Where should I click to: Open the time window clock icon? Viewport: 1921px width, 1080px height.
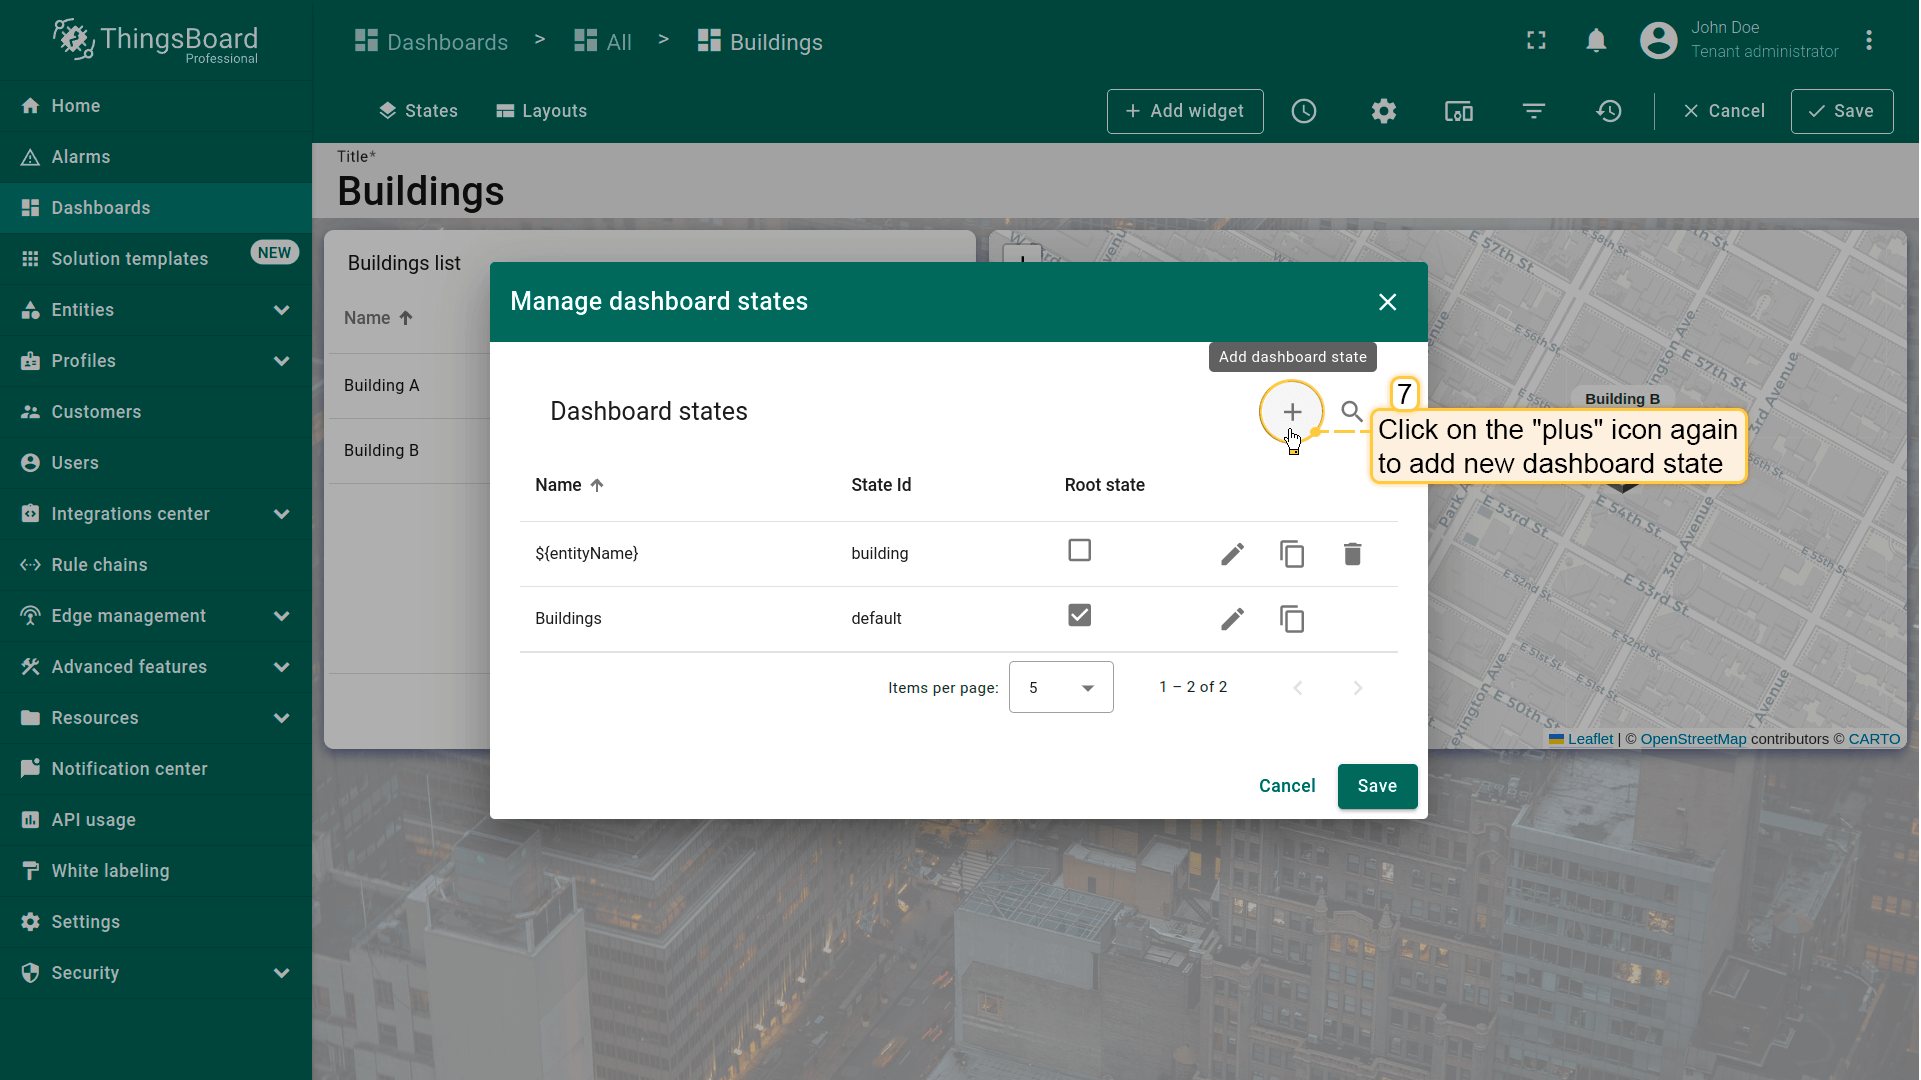pyautogui.click(x=1303, y=111)
